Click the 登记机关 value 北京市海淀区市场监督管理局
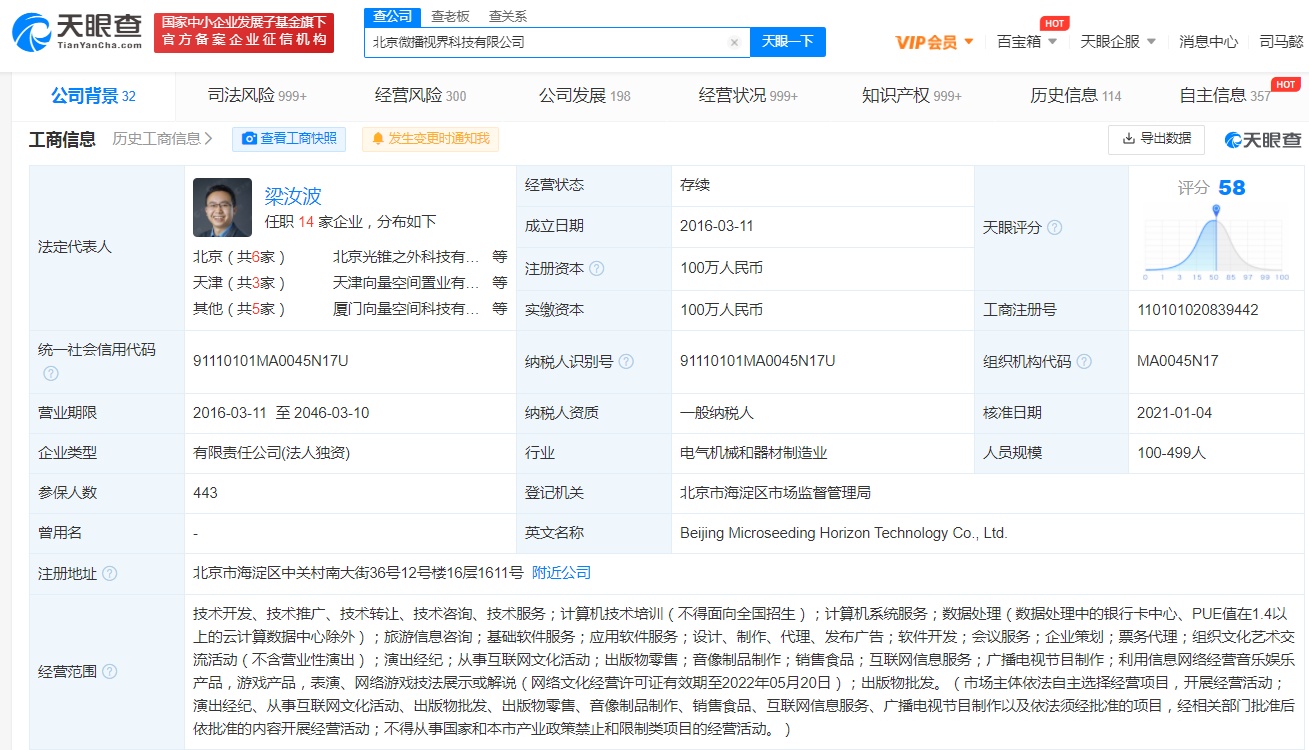Viewport: 1309px width, 750px height. [775, 493]
